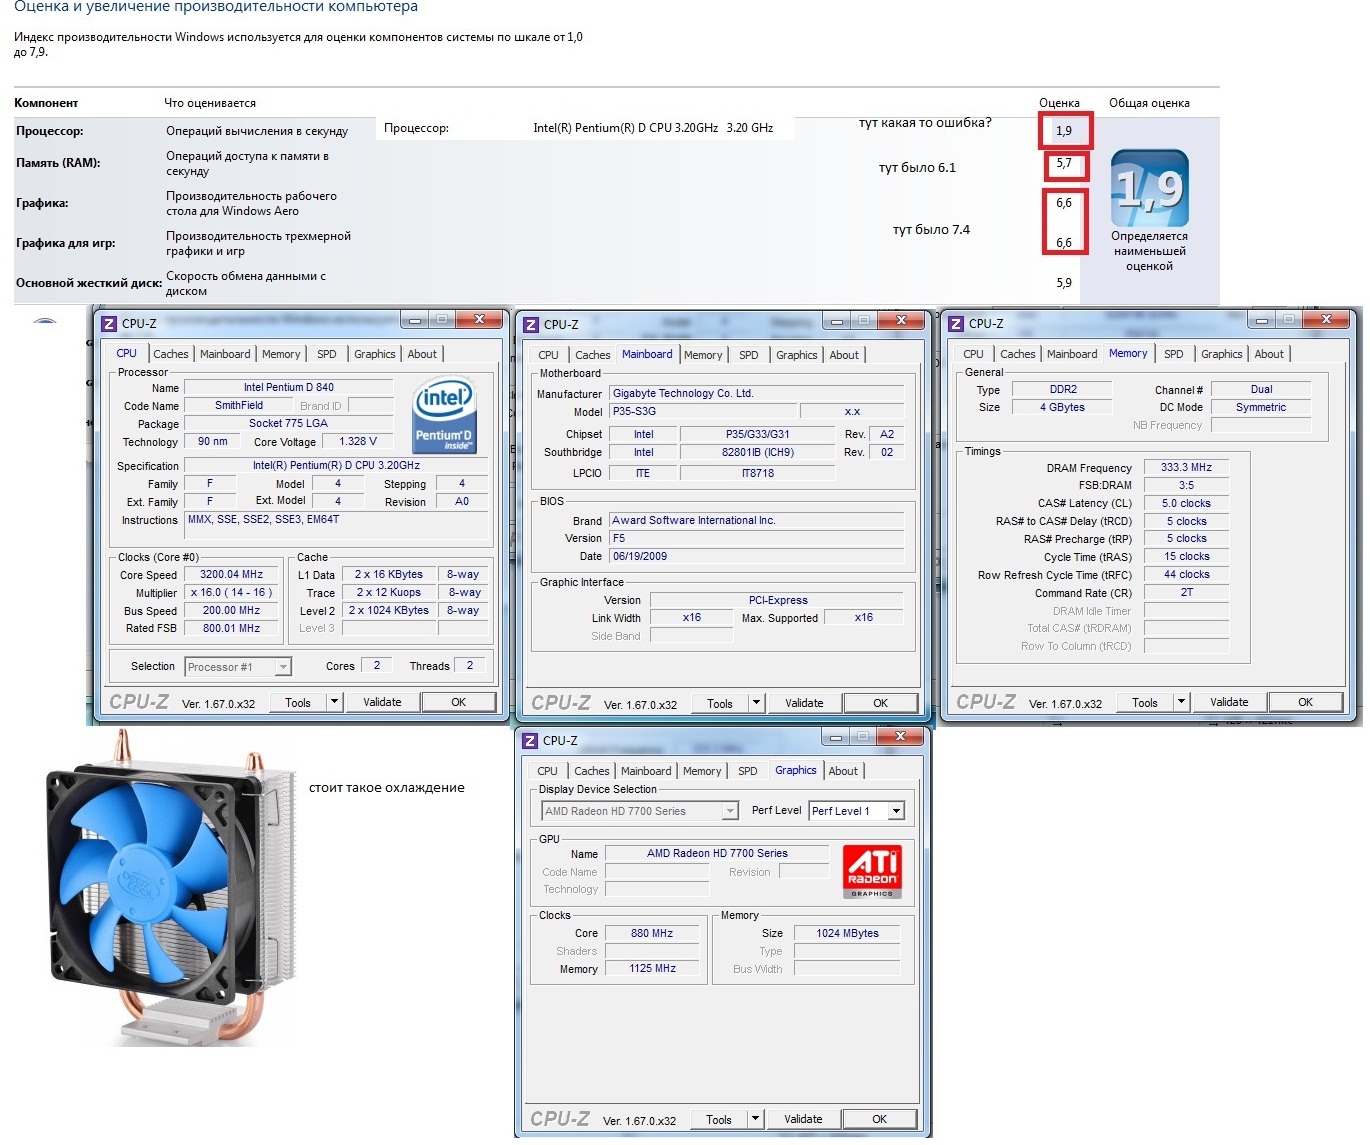Open the Perf Level 1 dropdown
Viewport: 1370px width, 1145px height.
click(x=857, y=811)
